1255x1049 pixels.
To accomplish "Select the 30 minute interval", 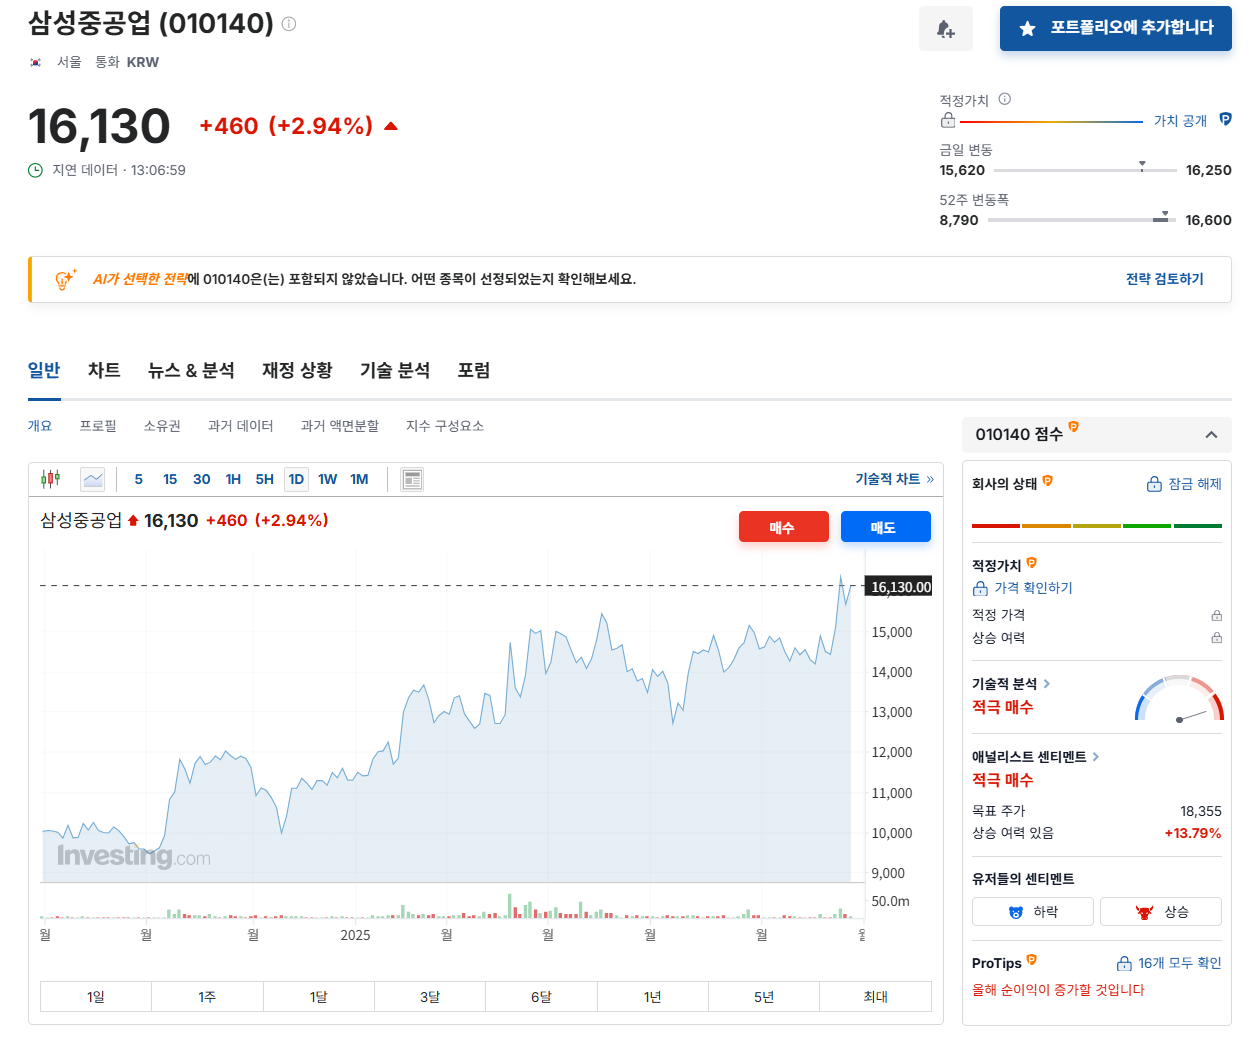I will (x=202, y=479).
